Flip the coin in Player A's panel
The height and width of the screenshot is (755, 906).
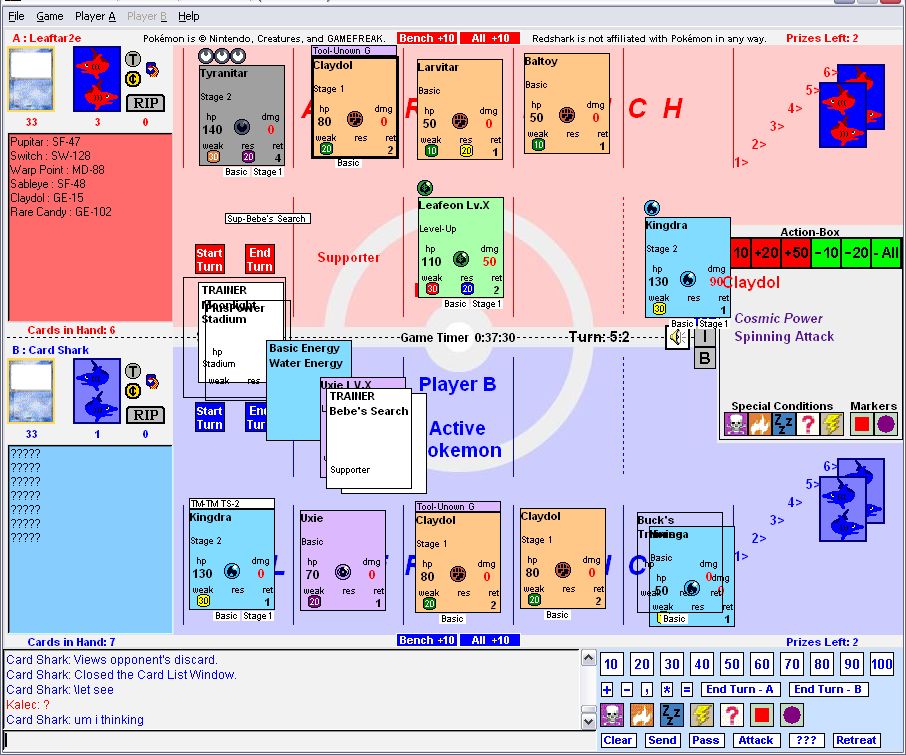(133, 79)
